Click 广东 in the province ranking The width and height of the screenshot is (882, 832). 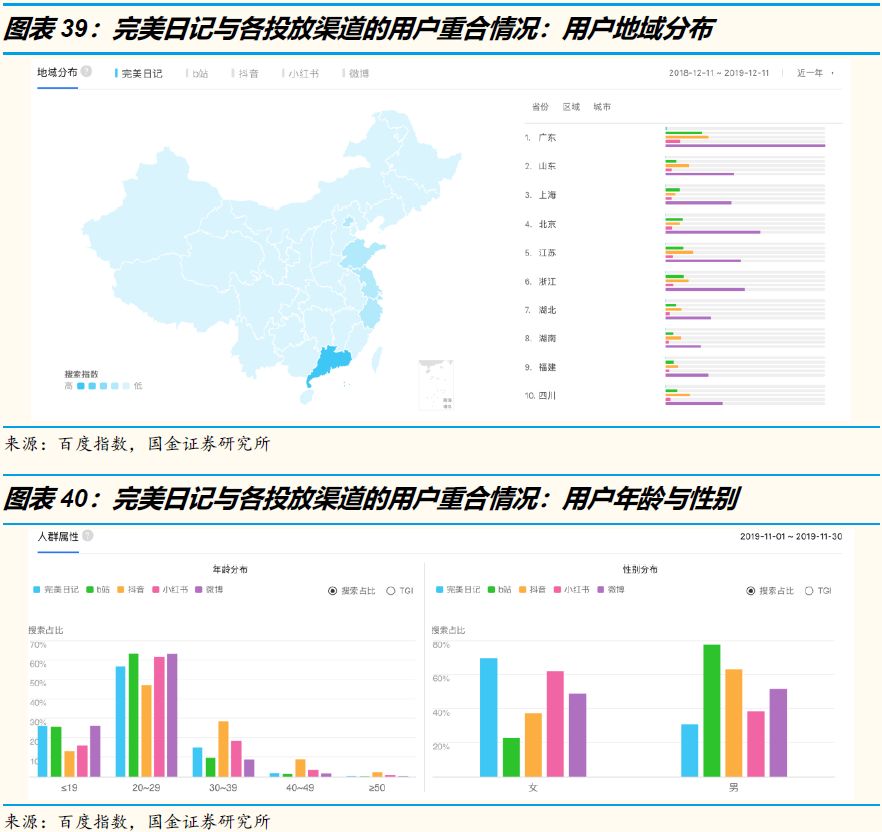(x=547, y=138)
